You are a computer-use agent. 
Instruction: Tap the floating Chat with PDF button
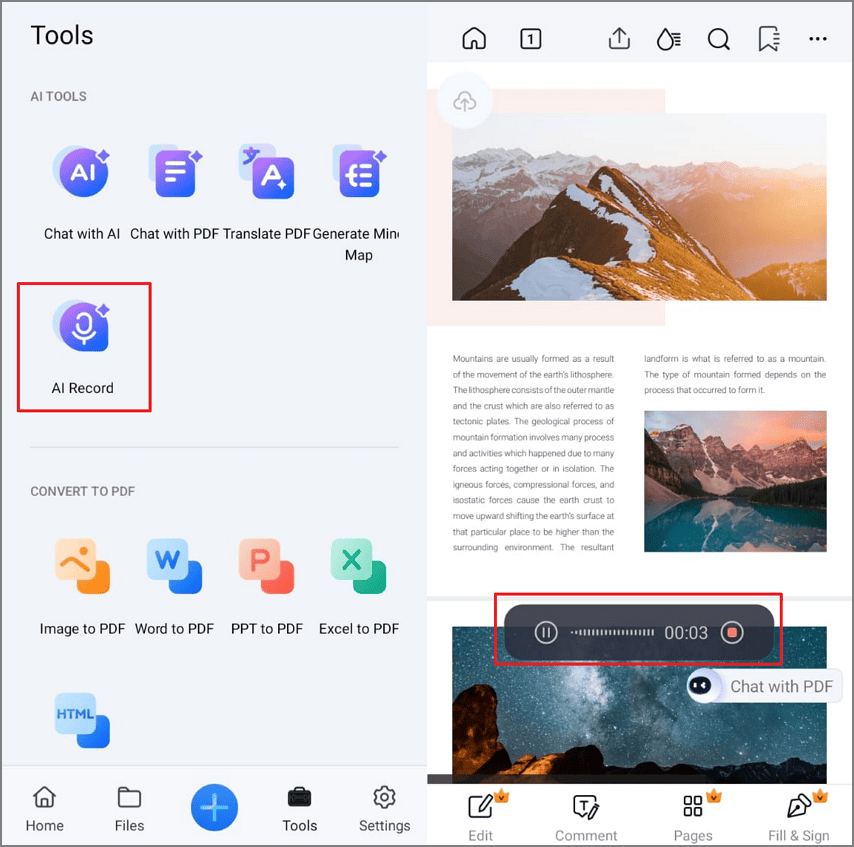pos(765,686)
